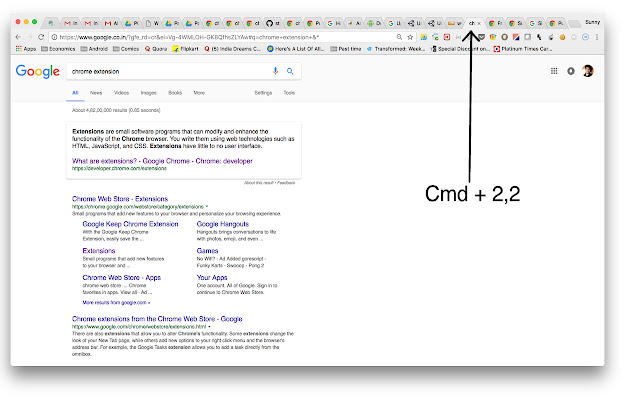Open Chrome's three-dot menu
The width and height of the screenshot is (640, 400).
[x=597, y=37]
